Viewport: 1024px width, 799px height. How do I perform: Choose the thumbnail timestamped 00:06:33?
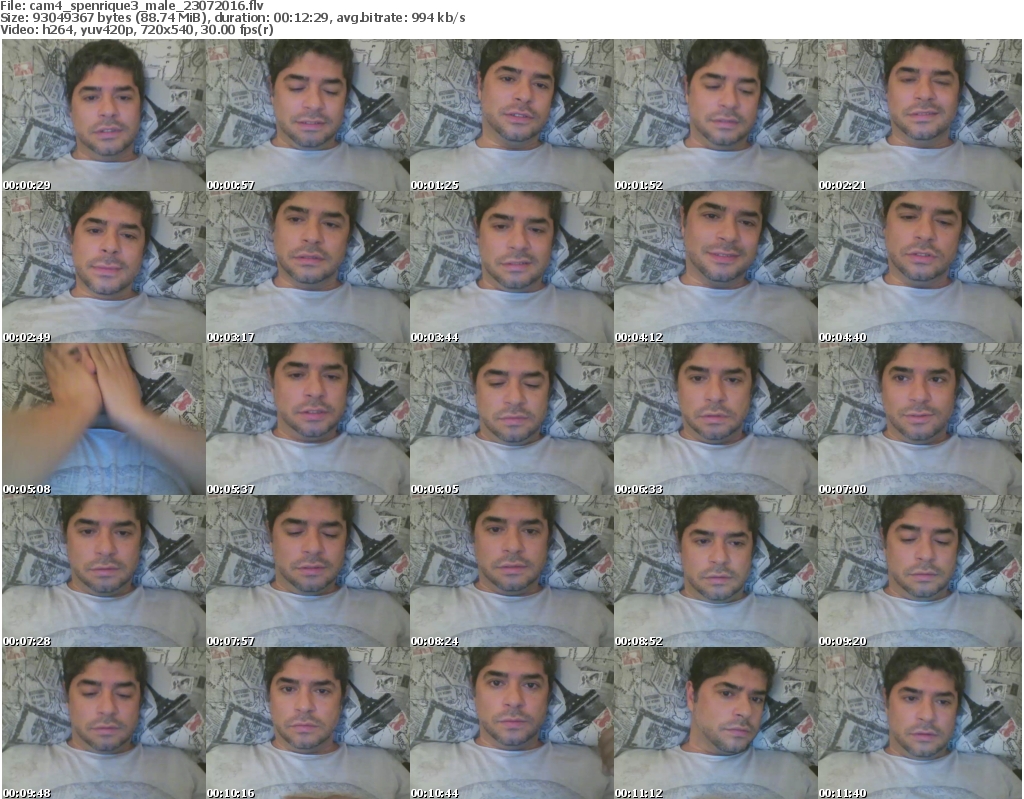click(x=715, y=419)
